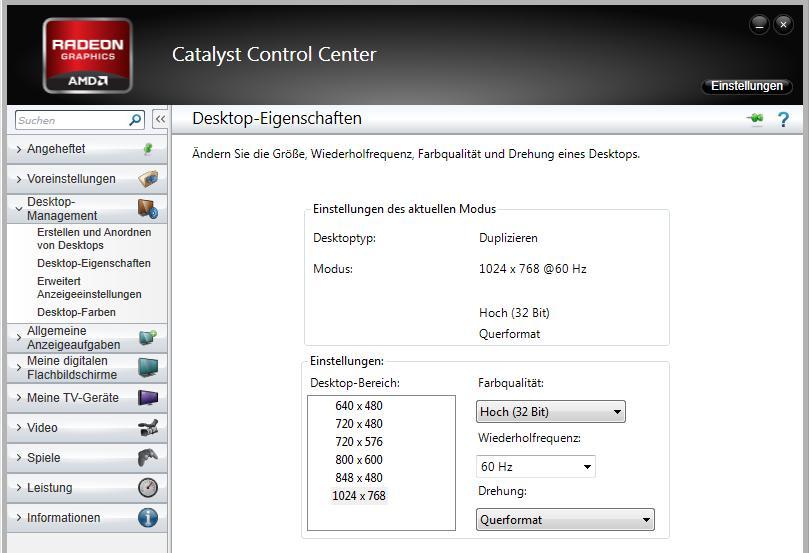Choose 640 x 480 desktop area
This screenshot has width=809, height=553.
359,406
